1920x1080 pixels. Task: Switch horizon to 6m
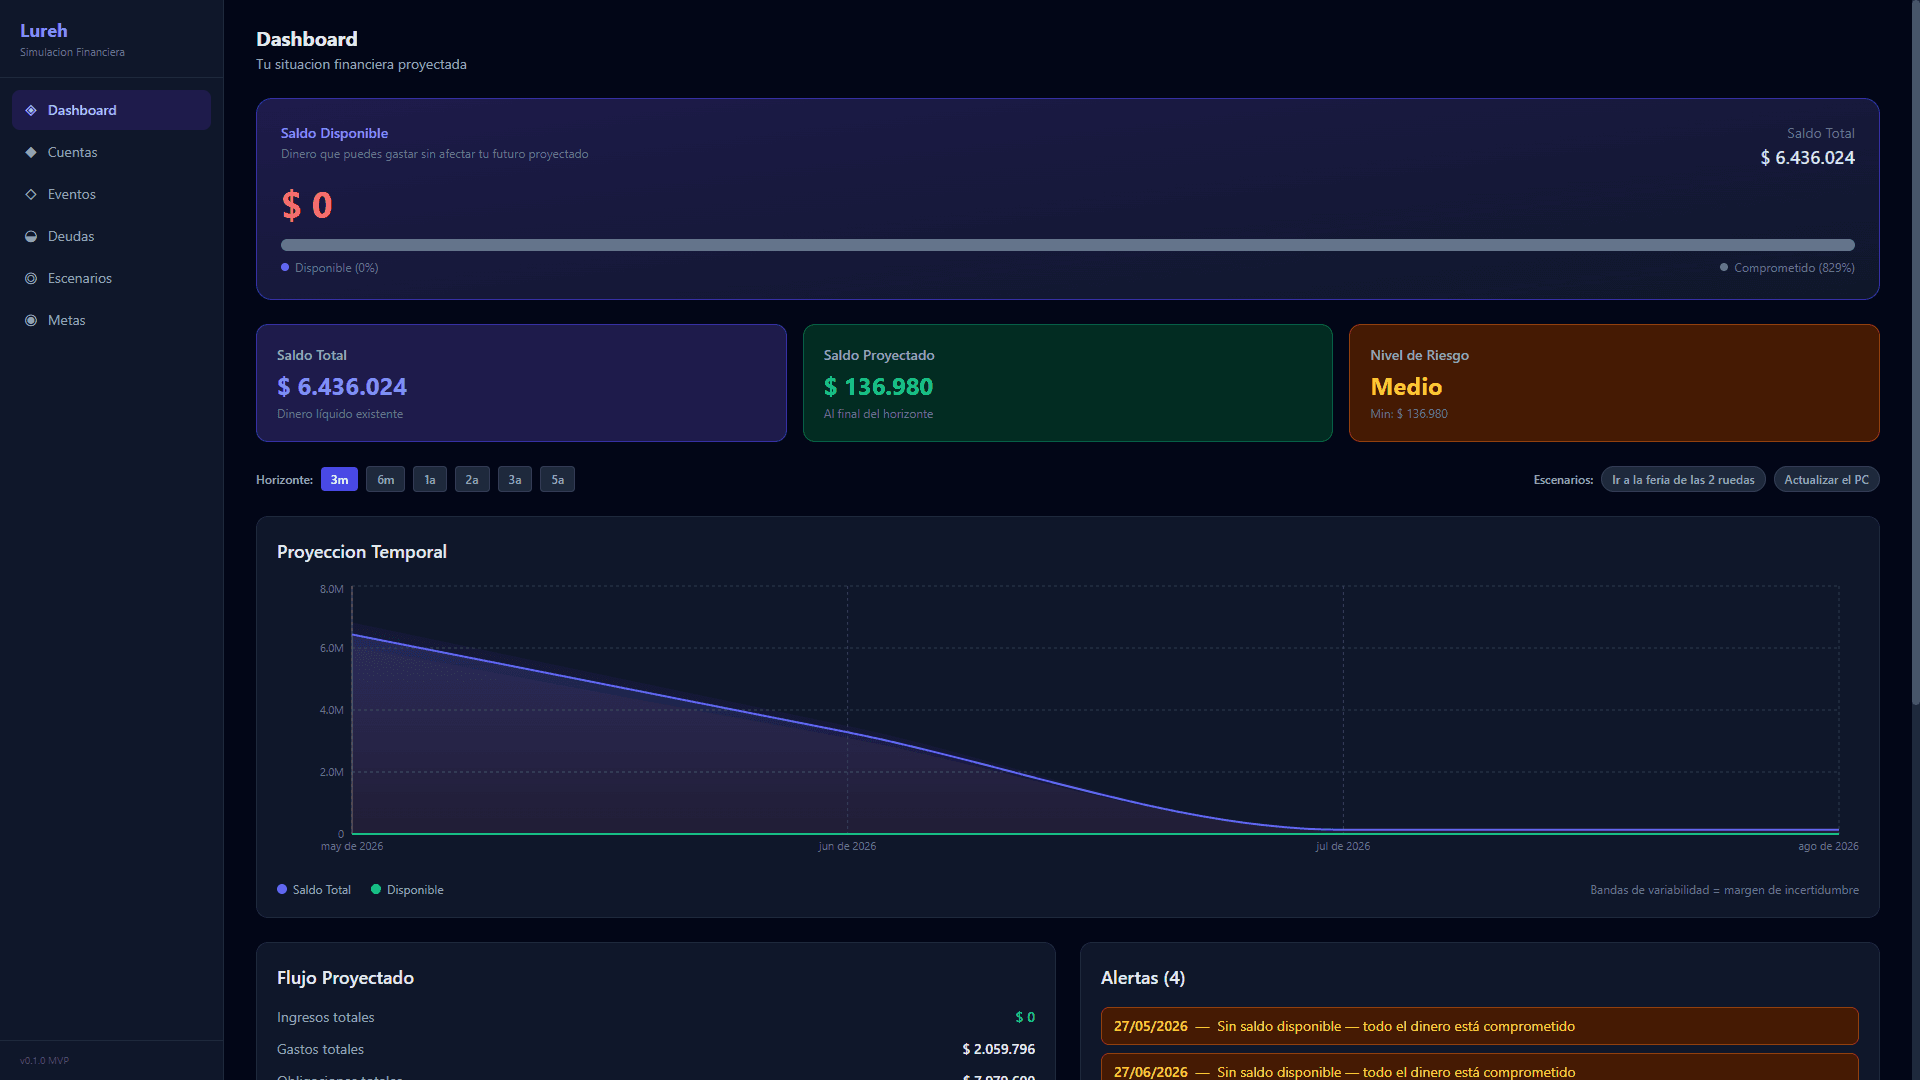pyautogui.click(x=386, y=480)
